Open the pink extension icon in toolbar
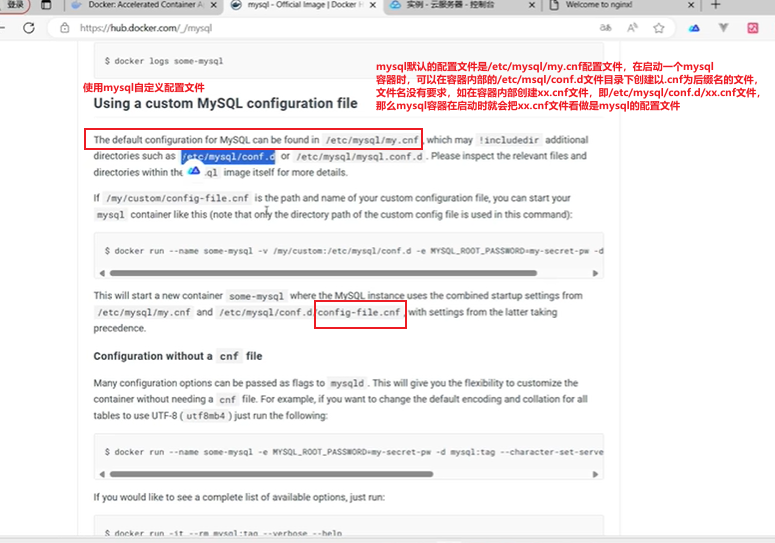775x543 pixels. (x=753, y=28)
